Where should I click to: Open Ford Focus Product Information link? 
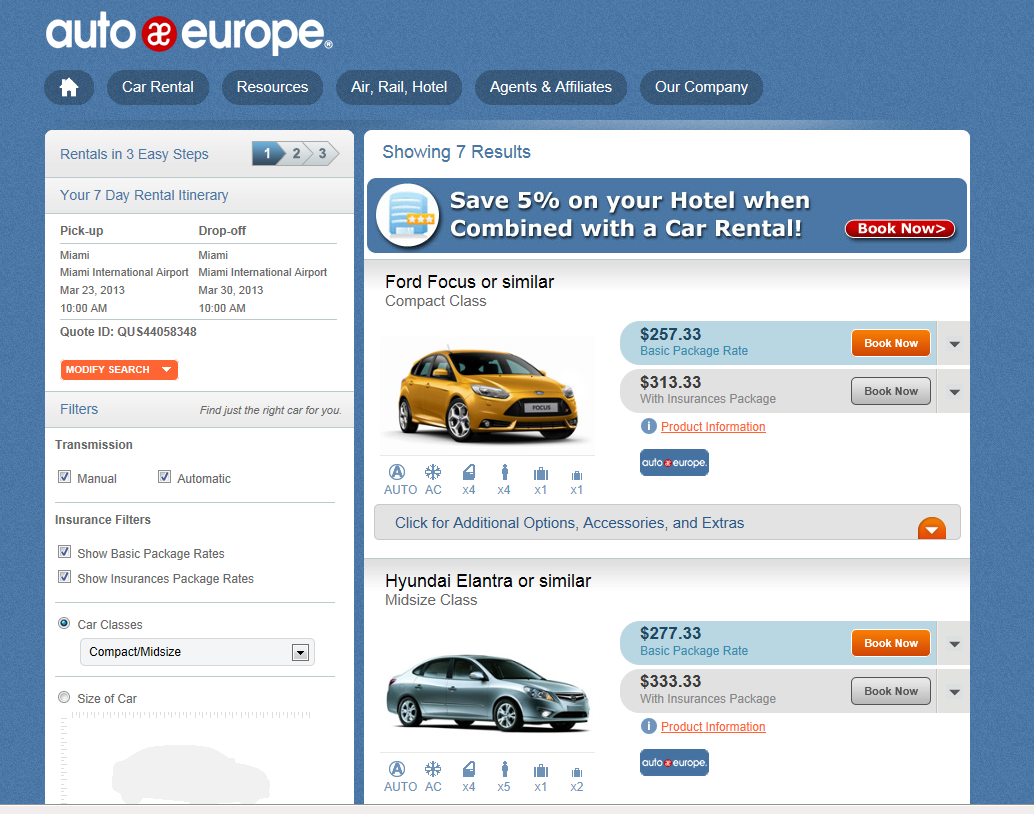point(713,427)
